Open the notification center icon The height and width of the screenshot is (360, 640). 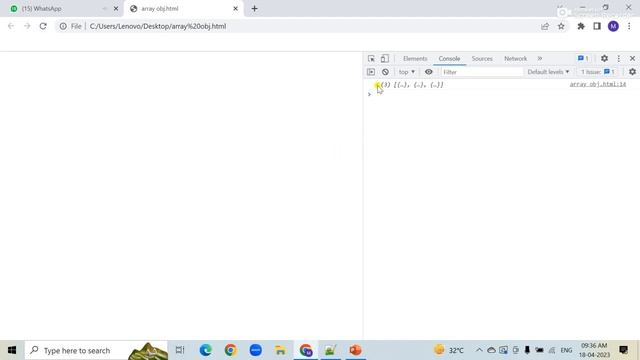[623, 350]
